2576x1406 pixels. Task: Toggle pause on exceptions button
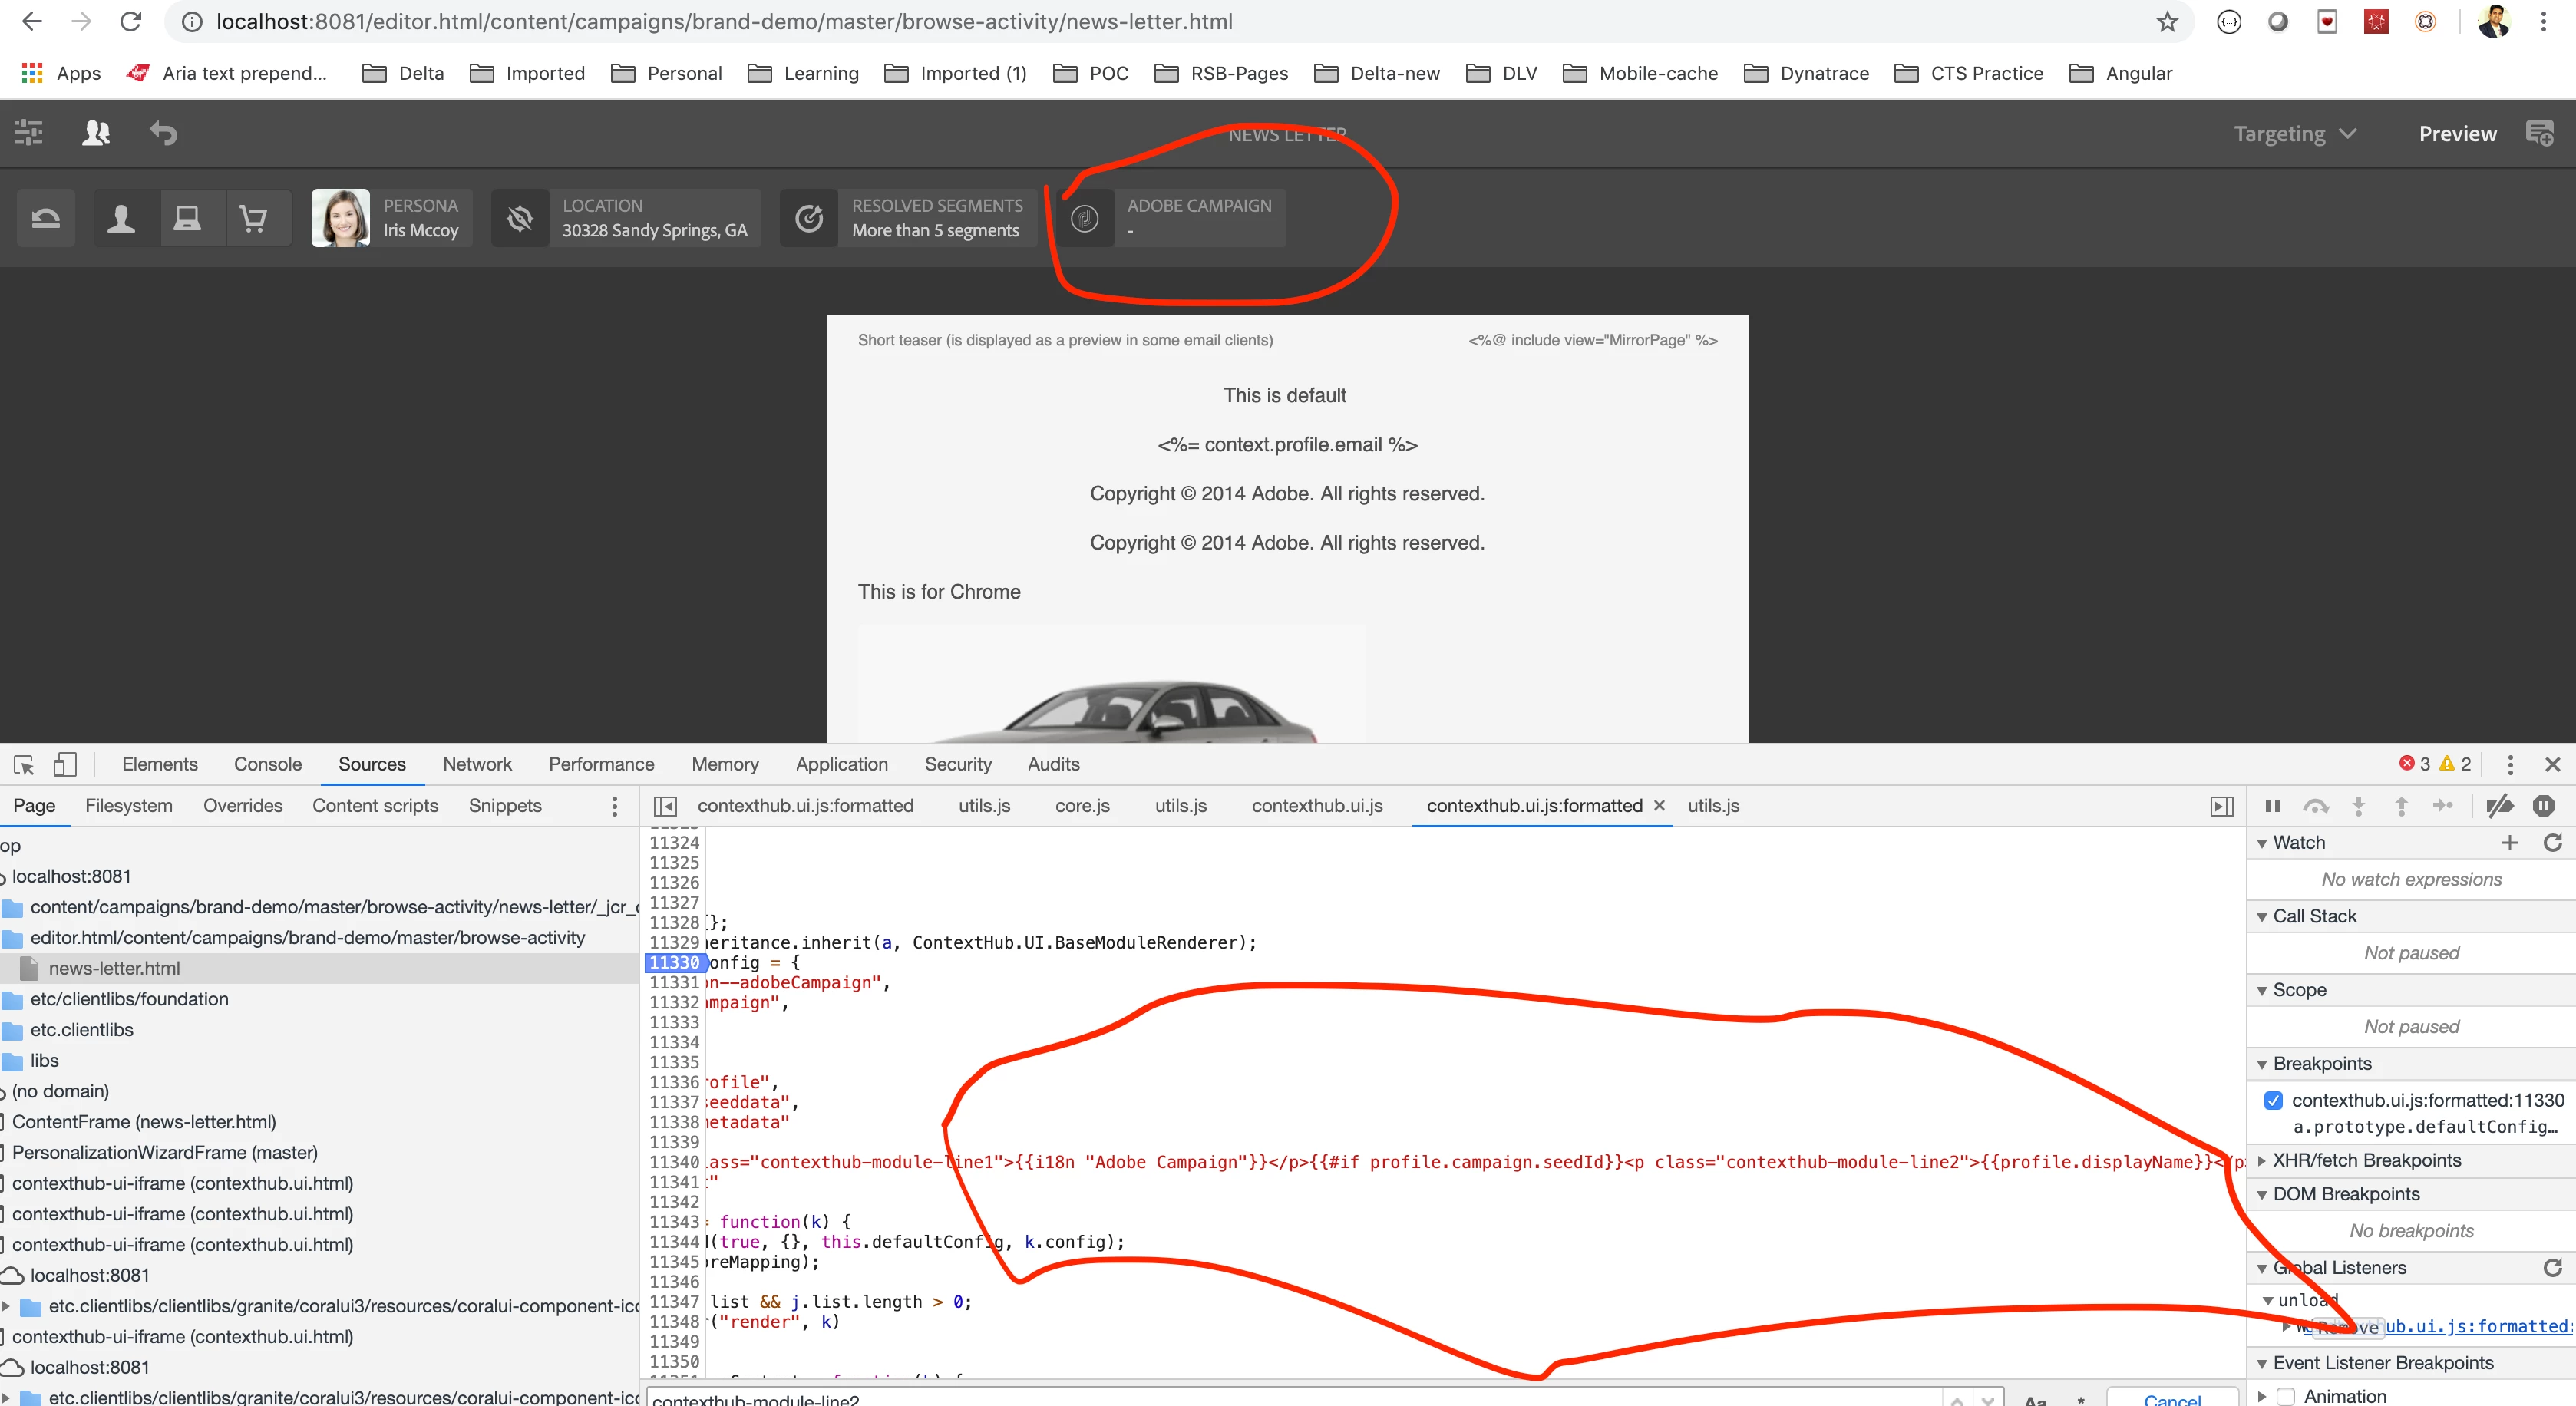click(x=2543, y=806)
